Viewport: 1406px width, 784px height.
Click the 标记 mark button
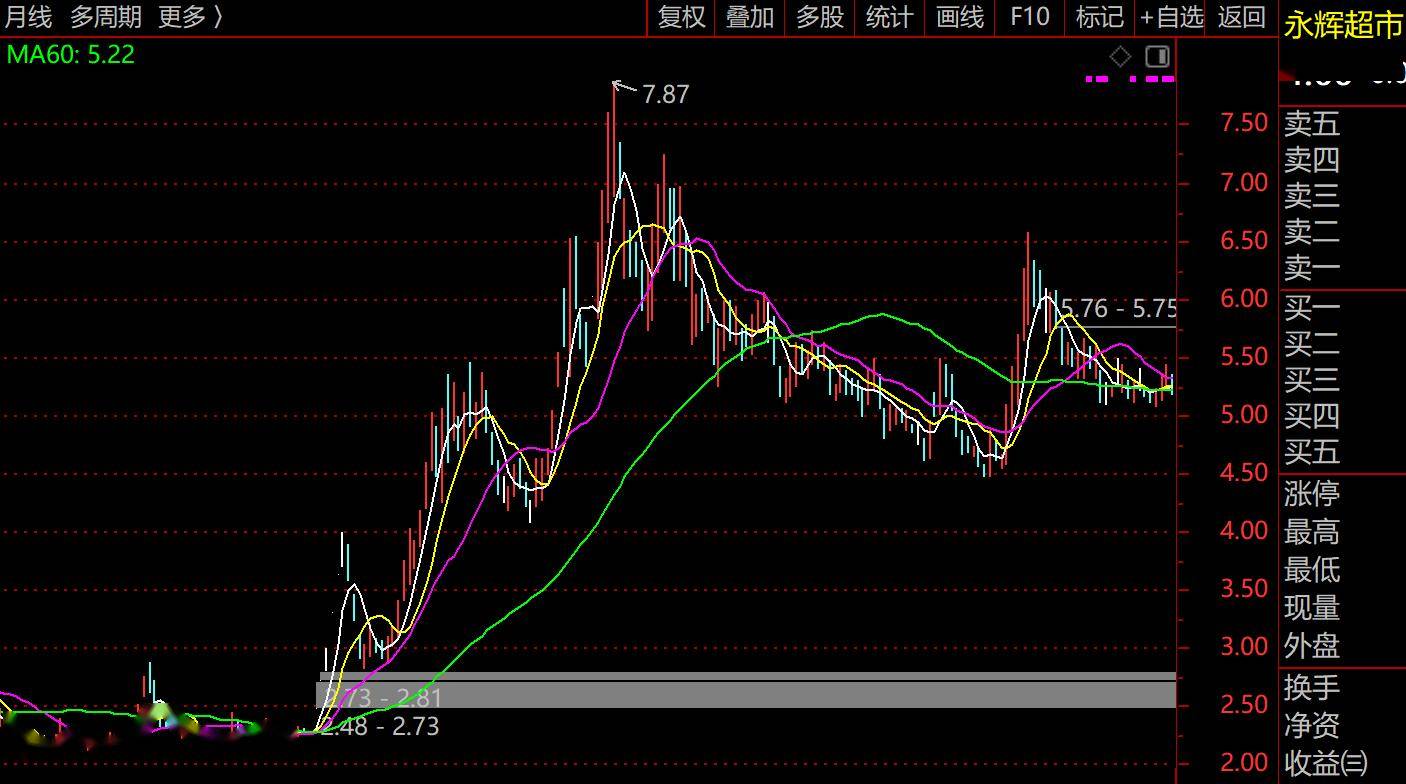click(1099, 17)
